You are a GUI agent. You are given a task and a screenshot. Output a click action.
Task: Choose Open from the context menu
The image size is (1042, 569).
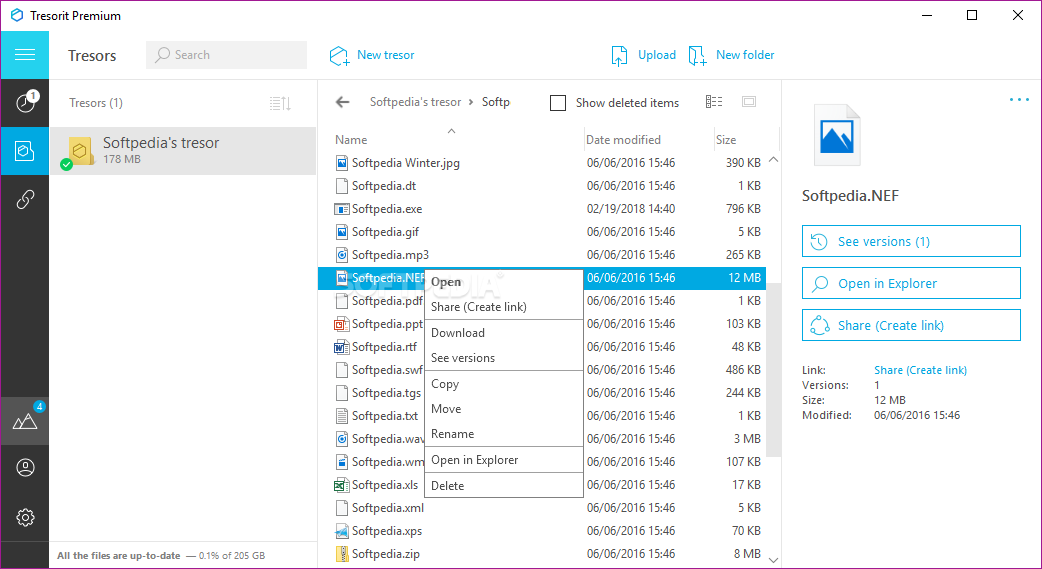pyautogui.click(x=504, y=282)
